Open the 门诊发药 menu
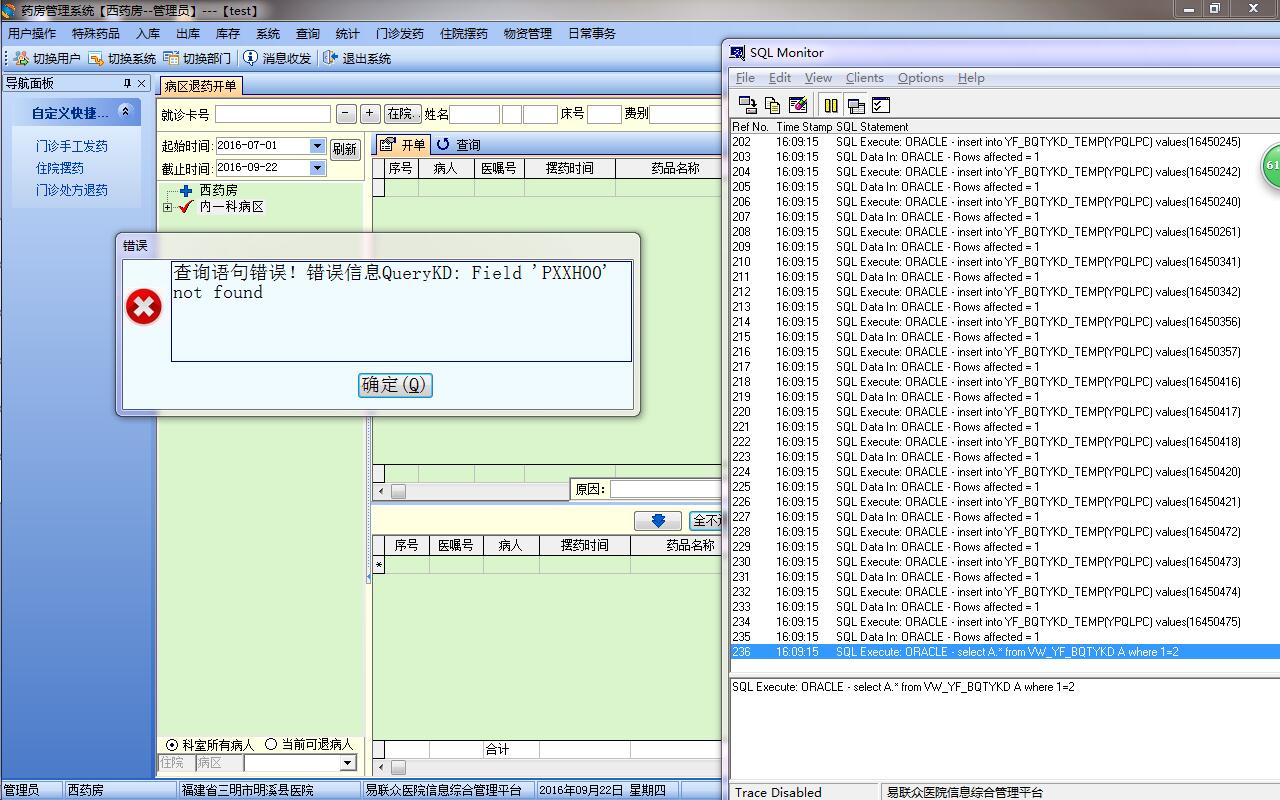This screenshot has width=1280, height=800. [x=400, y=33]
